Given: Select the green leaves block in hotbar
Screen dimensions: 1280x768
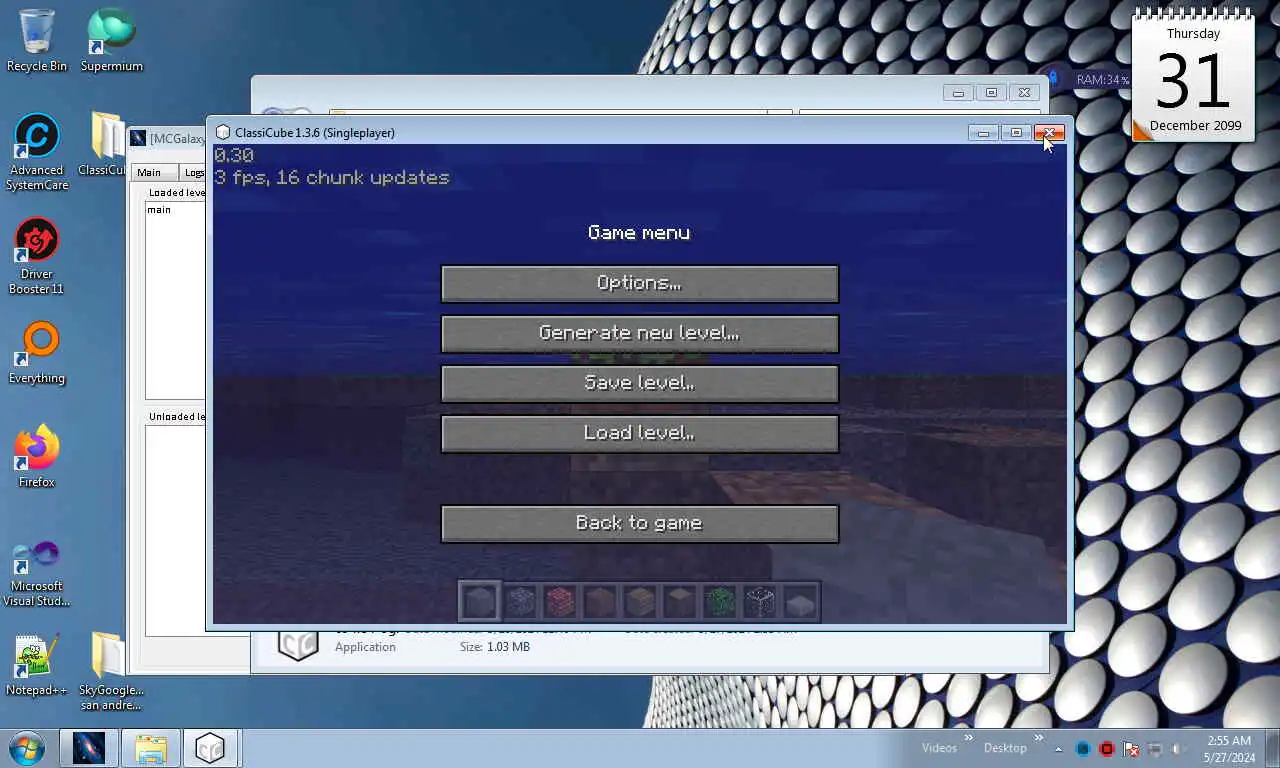Looking at the screenshot, I should click(720, 601).
